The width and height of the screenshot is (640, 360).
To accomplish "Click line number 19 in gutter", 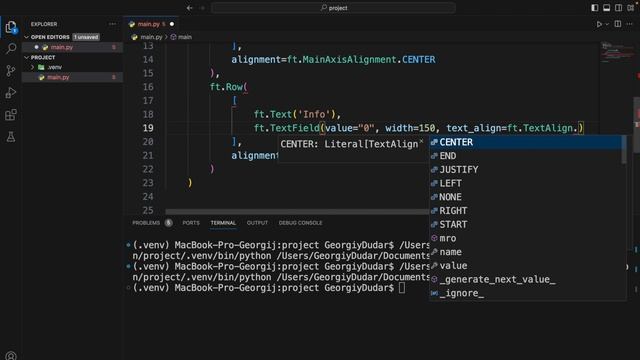I will [148, 128].
